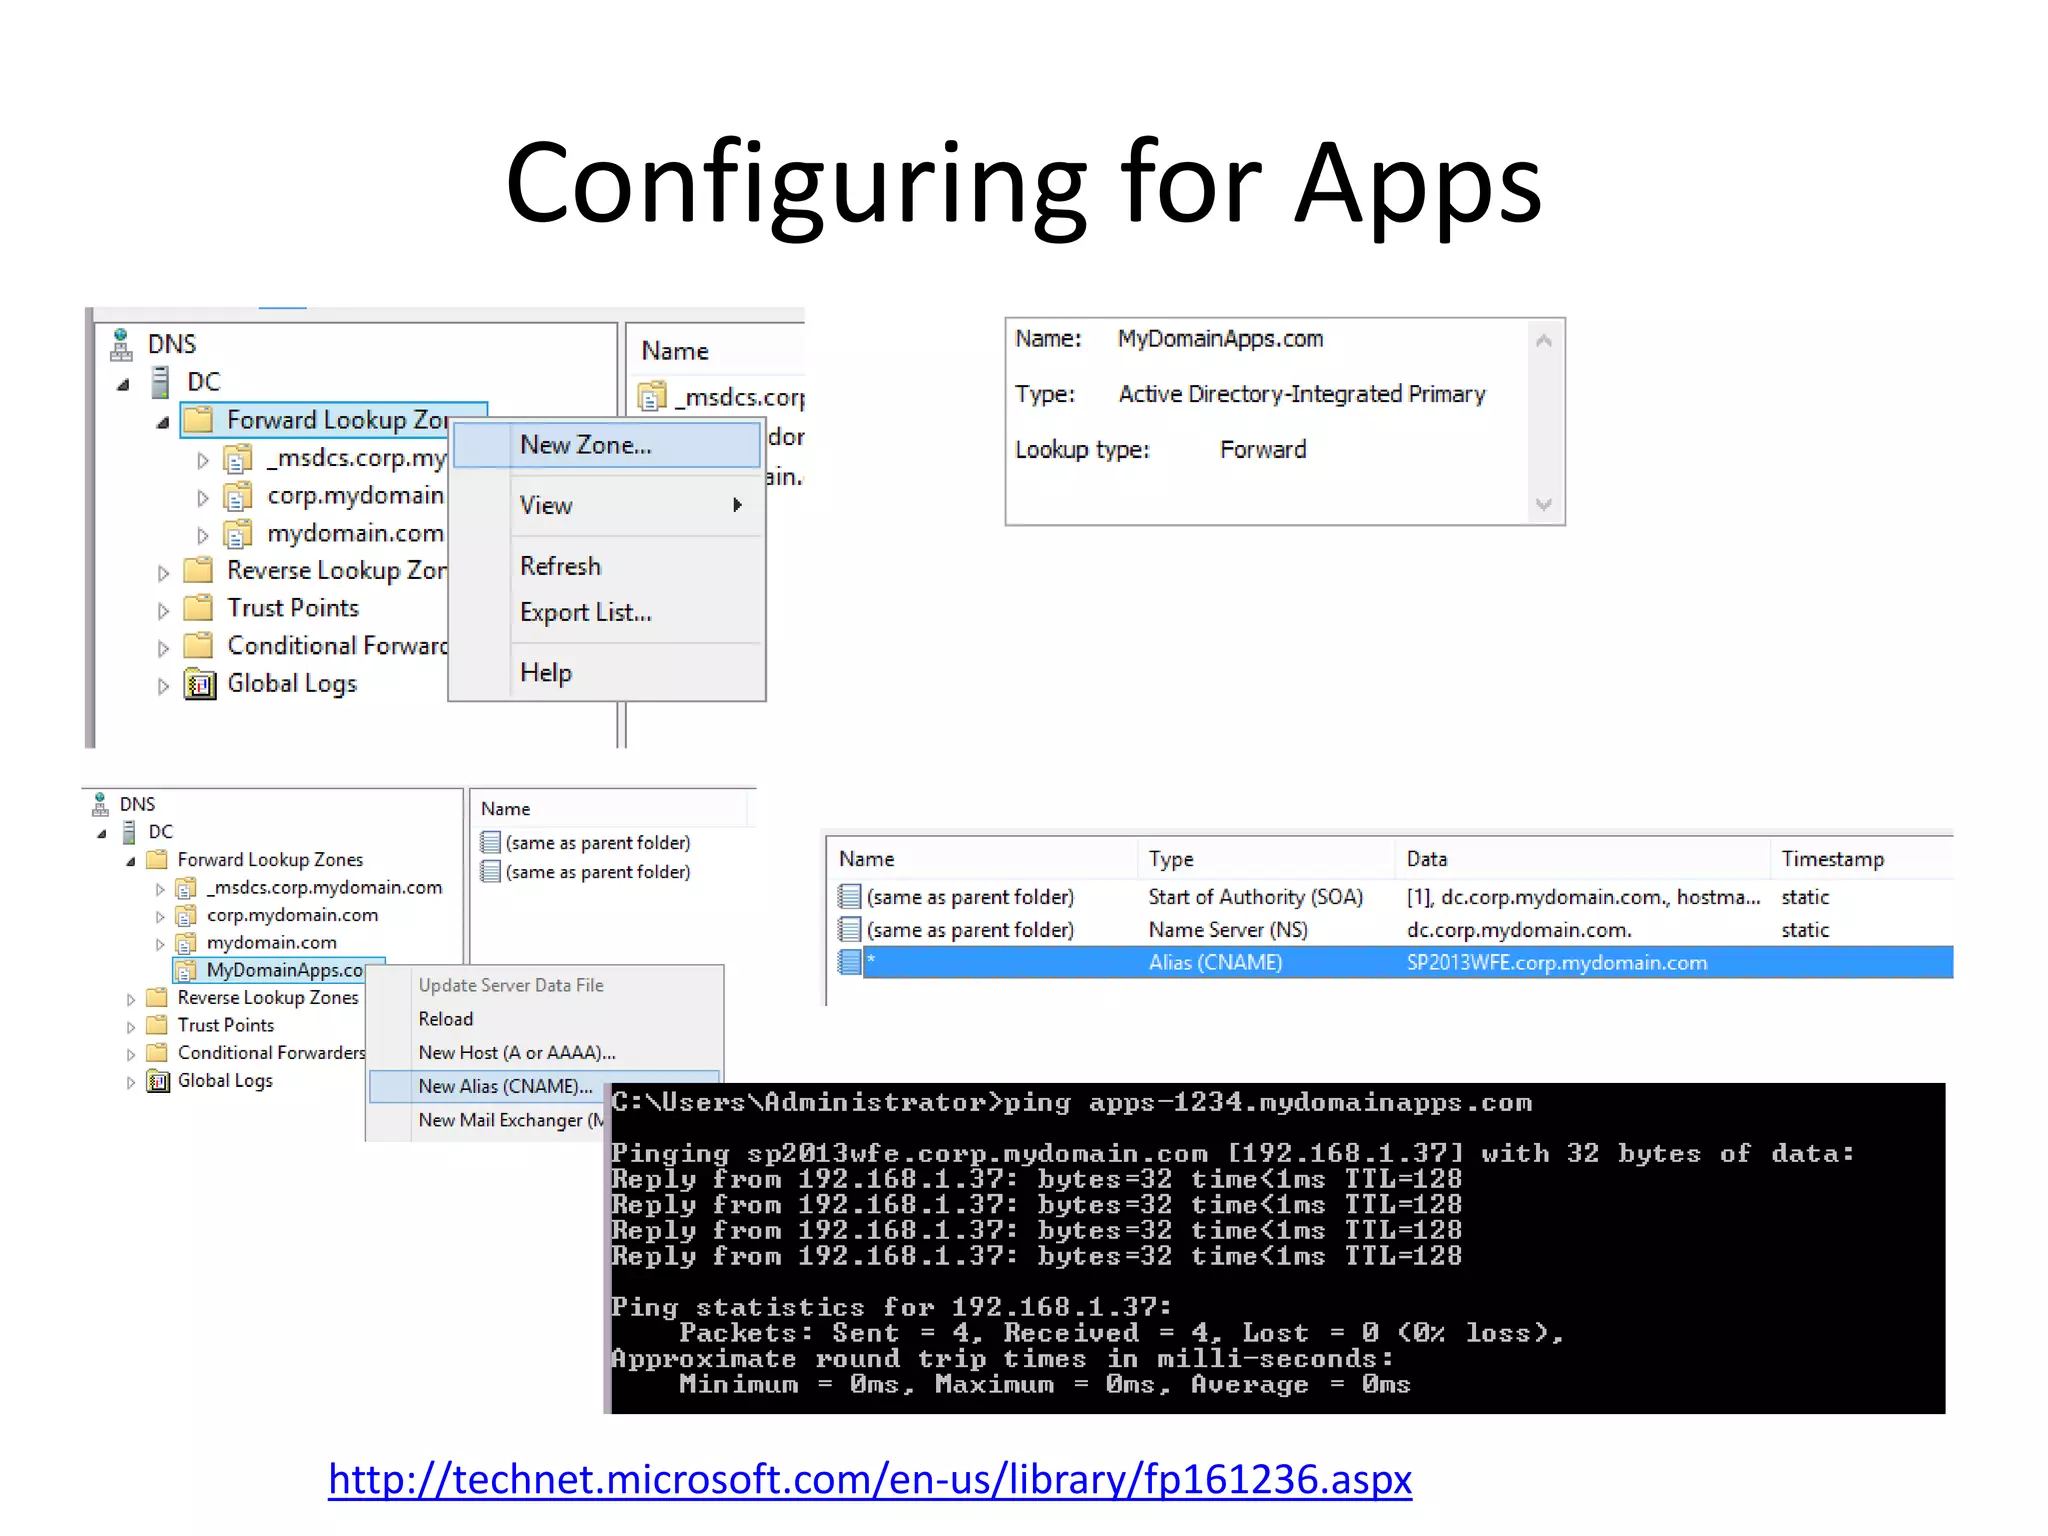Click the Data column header

click(x=1582, y=859)
